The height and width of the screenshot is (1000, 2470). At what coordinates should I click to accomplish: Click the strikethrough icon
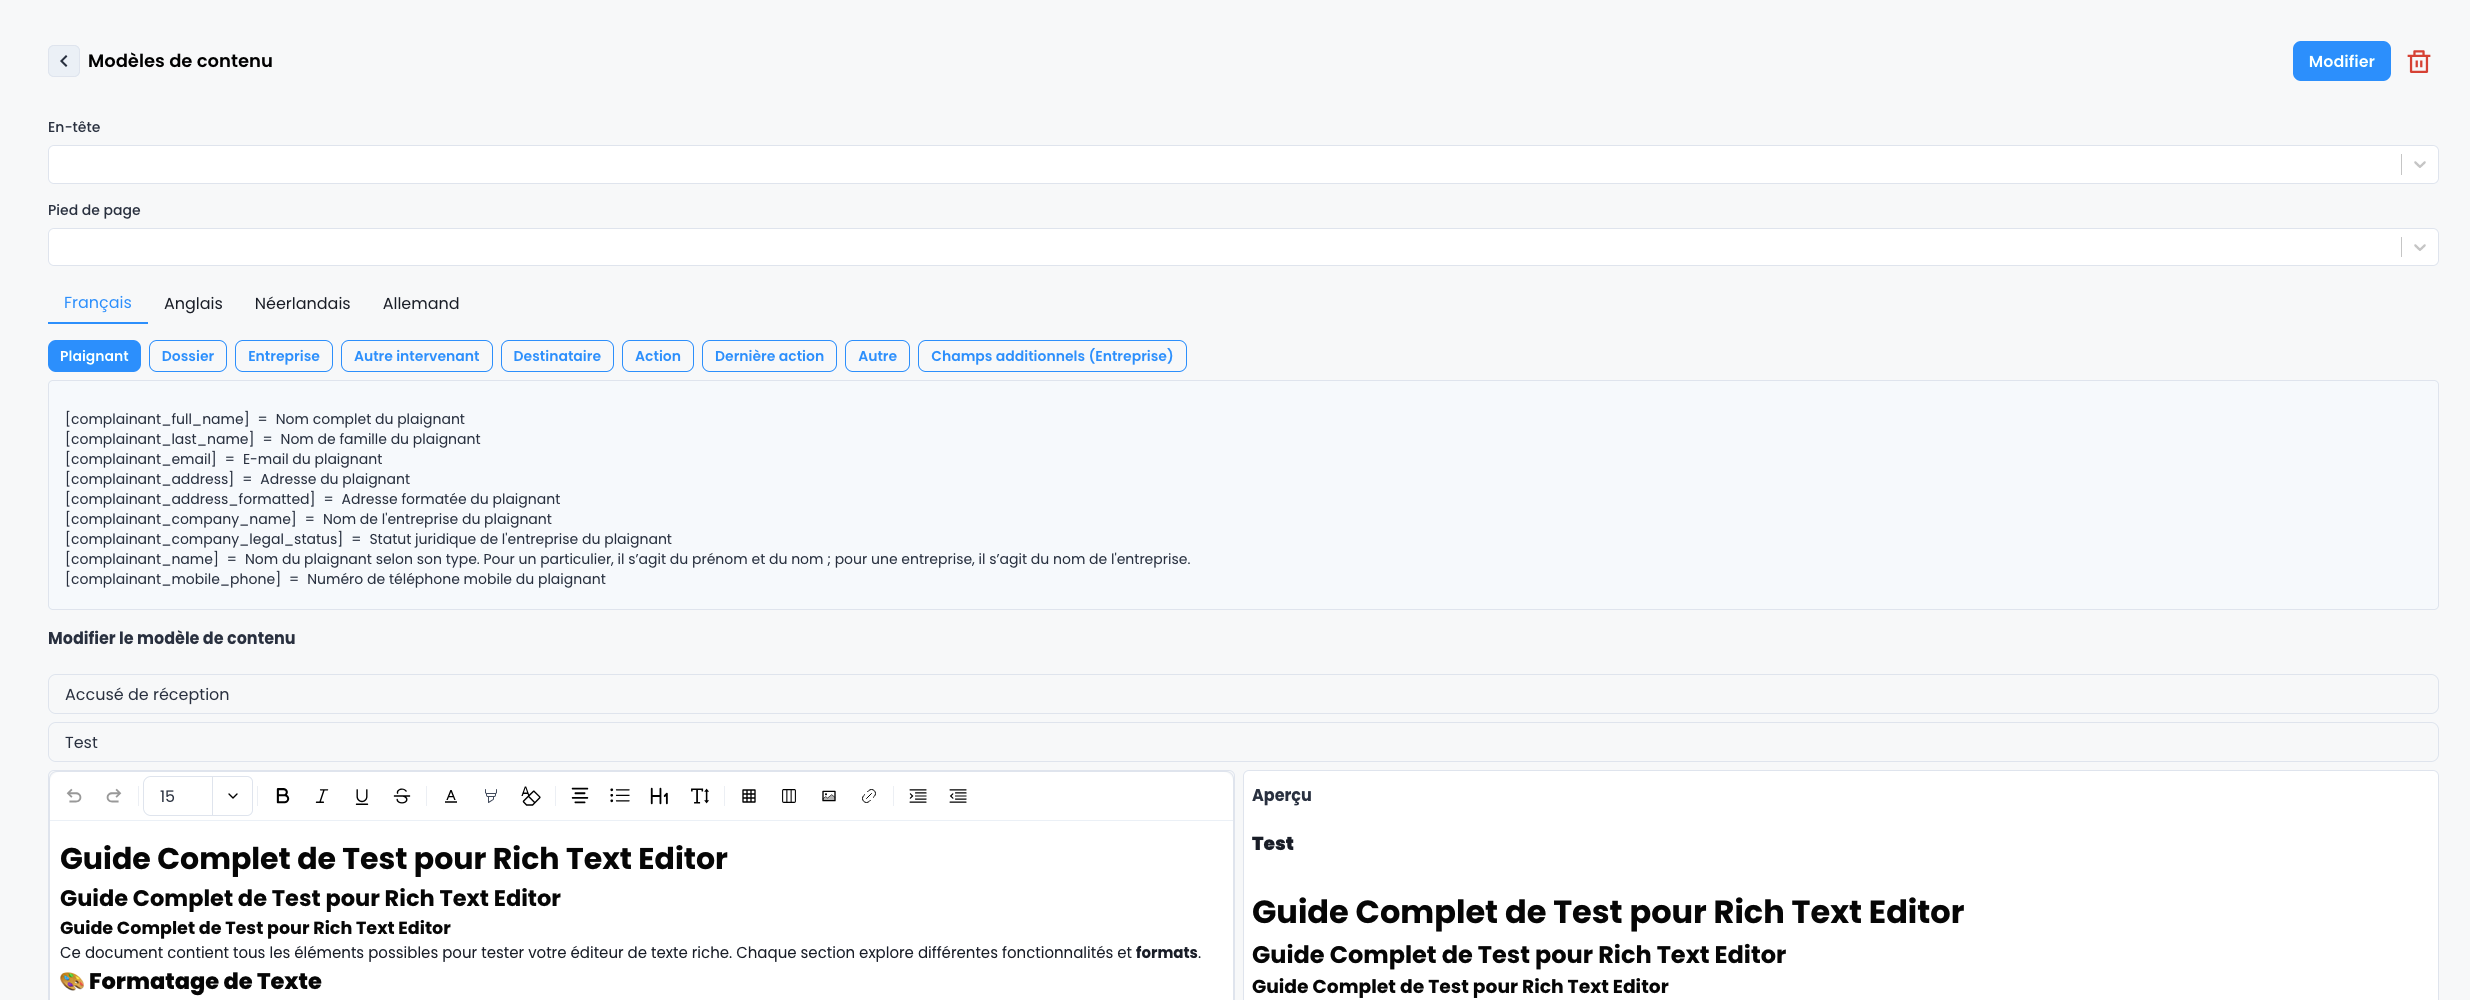point(401,796)
